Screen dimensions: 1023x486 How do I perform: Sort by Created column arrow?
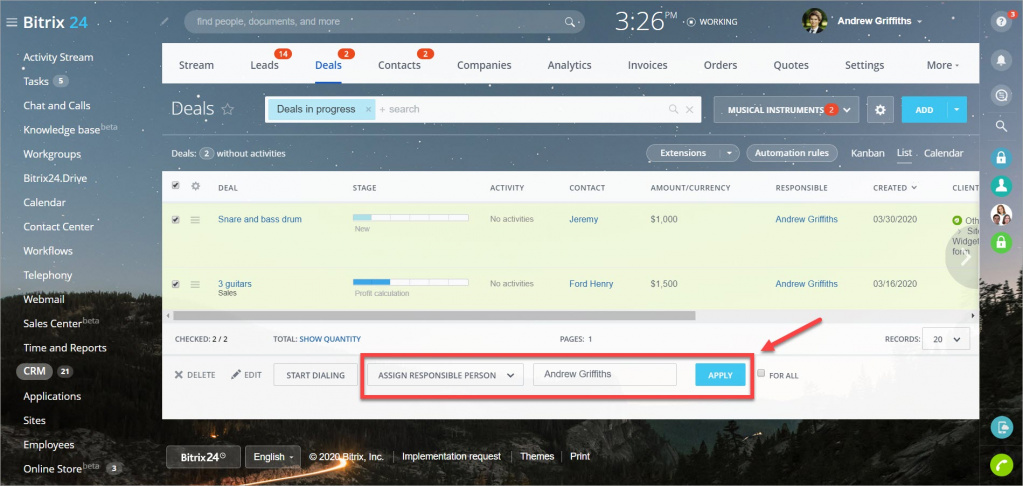(913, 188)
